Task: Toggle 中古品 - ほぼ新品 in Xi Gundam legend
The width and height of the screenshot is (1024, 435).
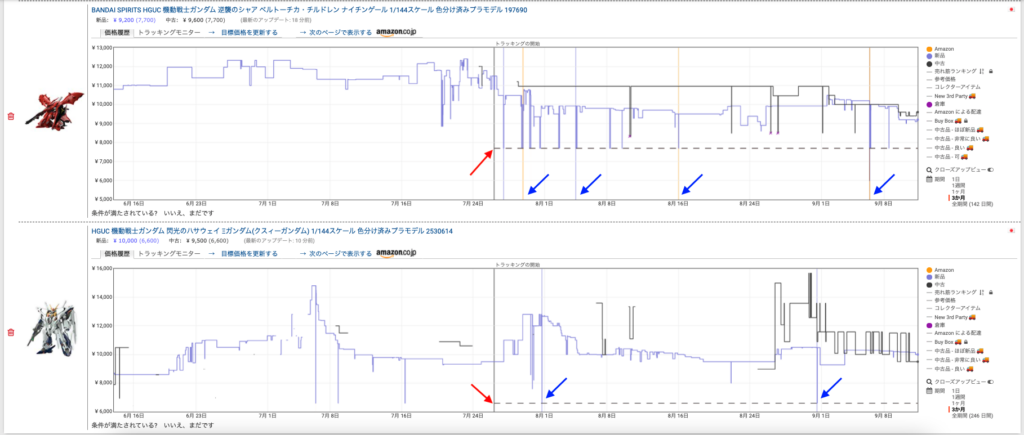Action: (955, 351)
